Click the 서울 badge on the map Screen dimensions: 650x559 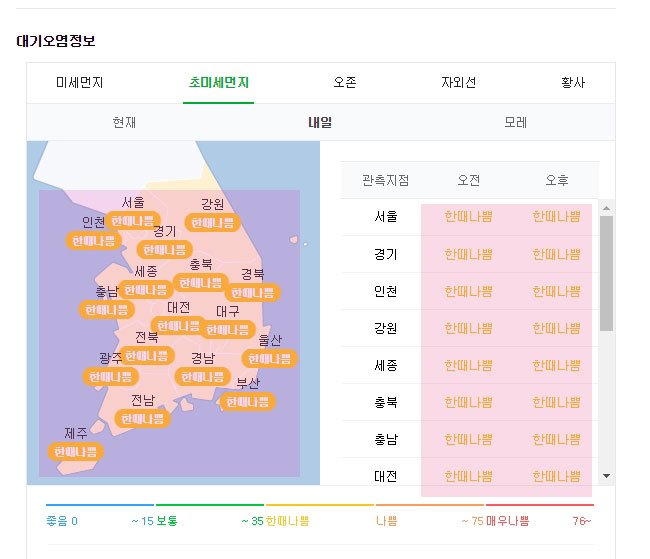133,220
